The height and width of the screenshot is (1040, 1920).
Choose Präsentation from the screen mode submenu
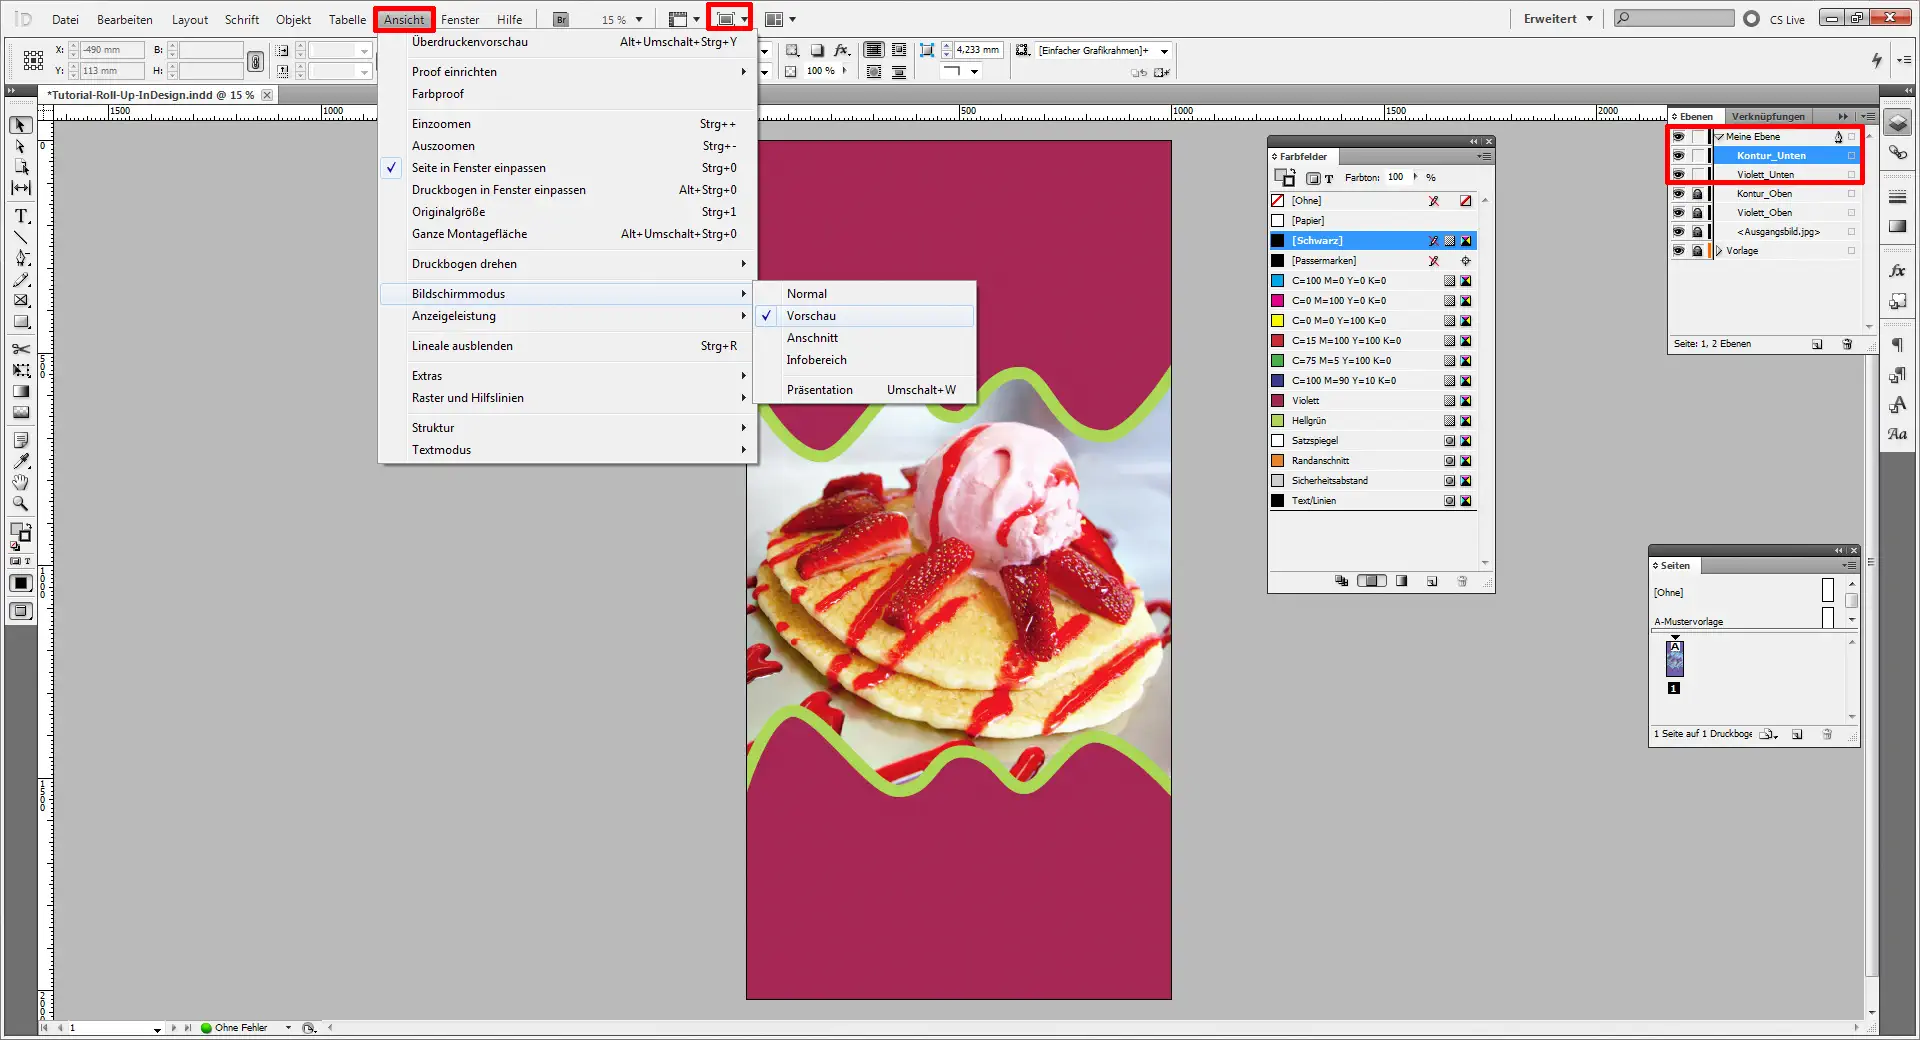820,389
